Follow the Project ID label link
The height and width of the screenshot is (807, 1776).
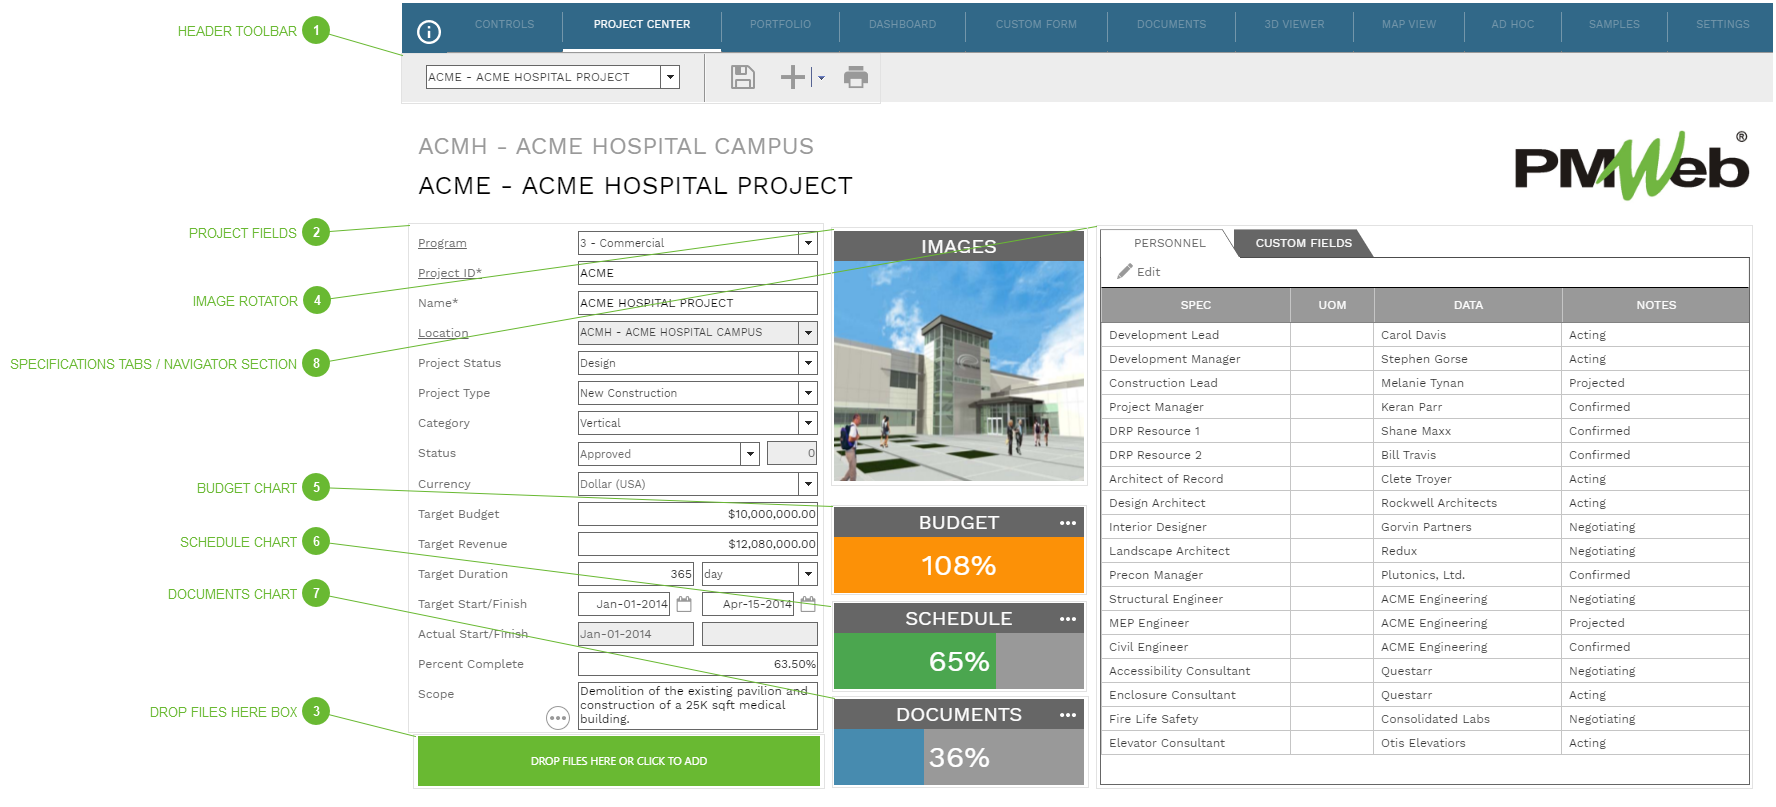tap(449, 273)
